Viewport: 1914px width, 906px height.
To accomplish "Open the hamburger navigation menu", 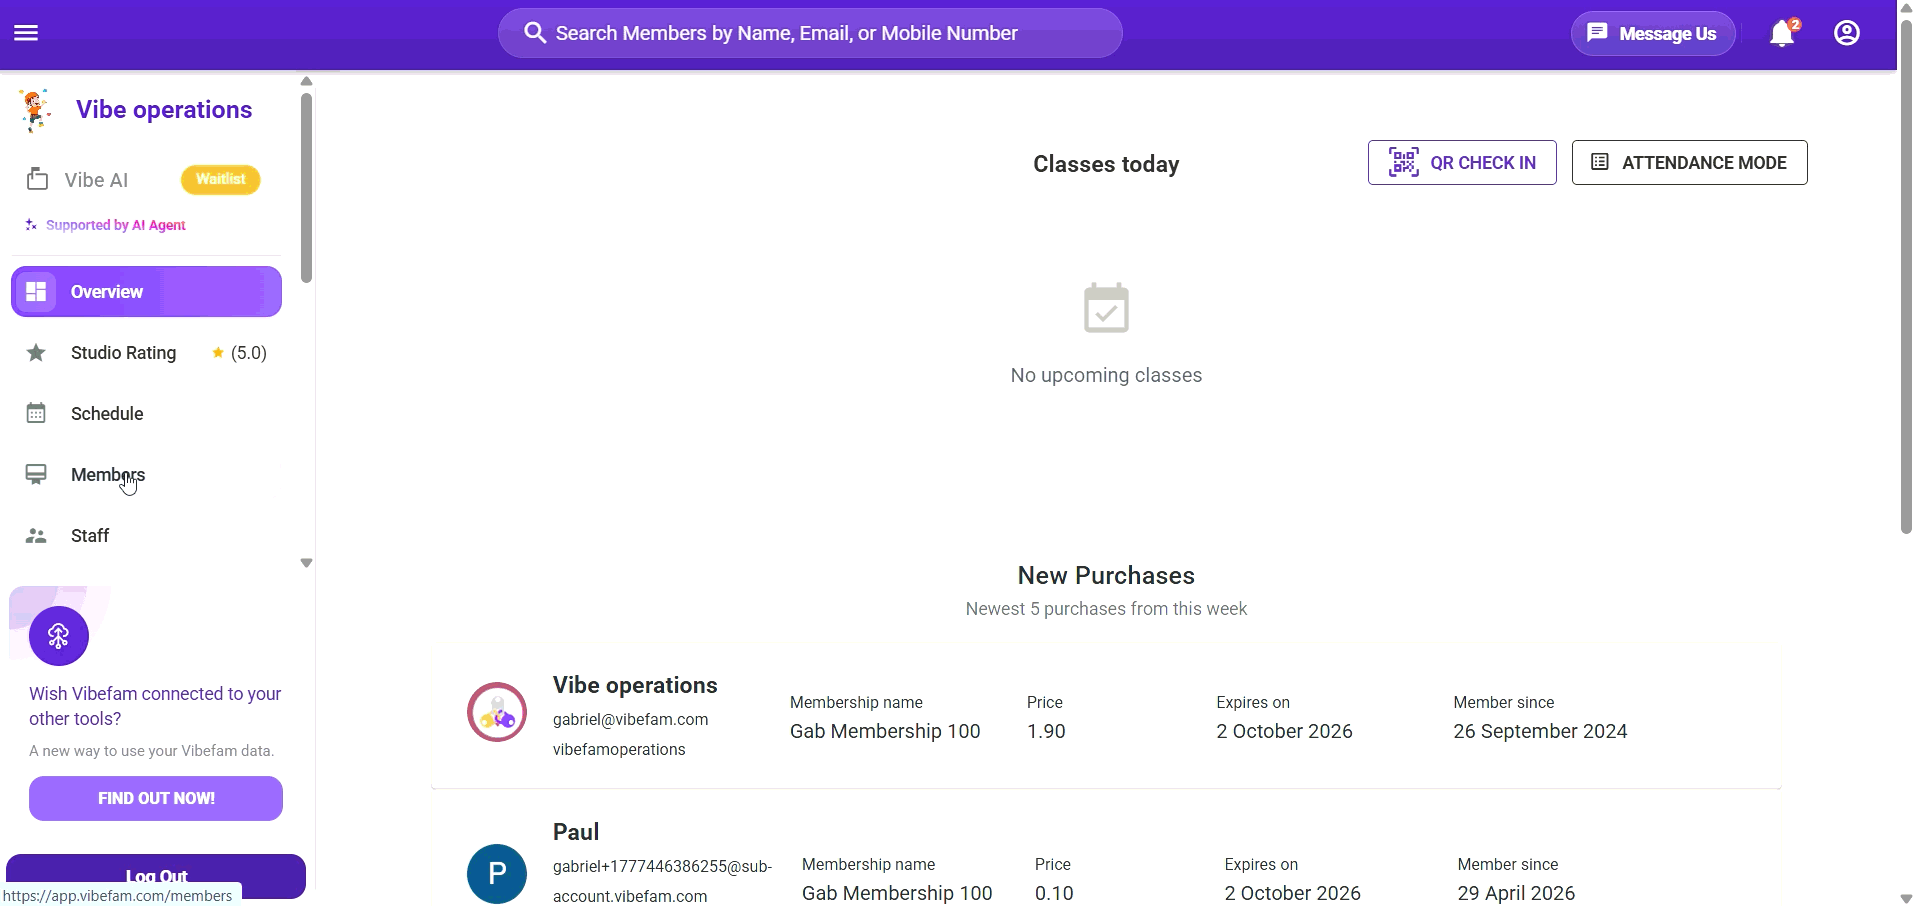I will [26, 33].
